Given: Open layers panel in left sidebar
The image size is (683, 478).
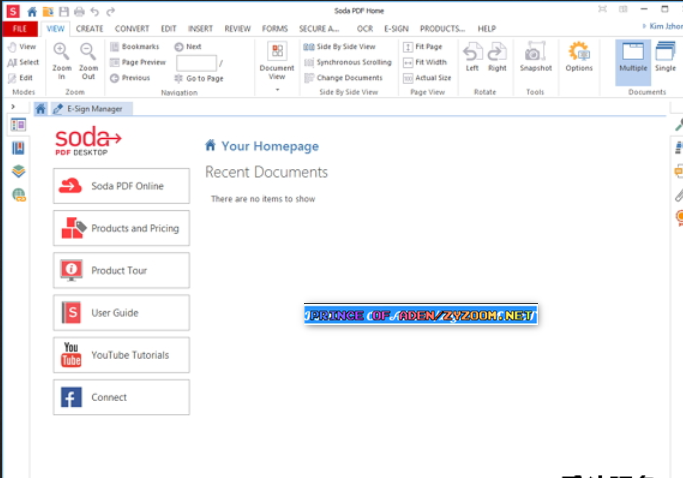Looking at the screenshot, I should 18,171.
